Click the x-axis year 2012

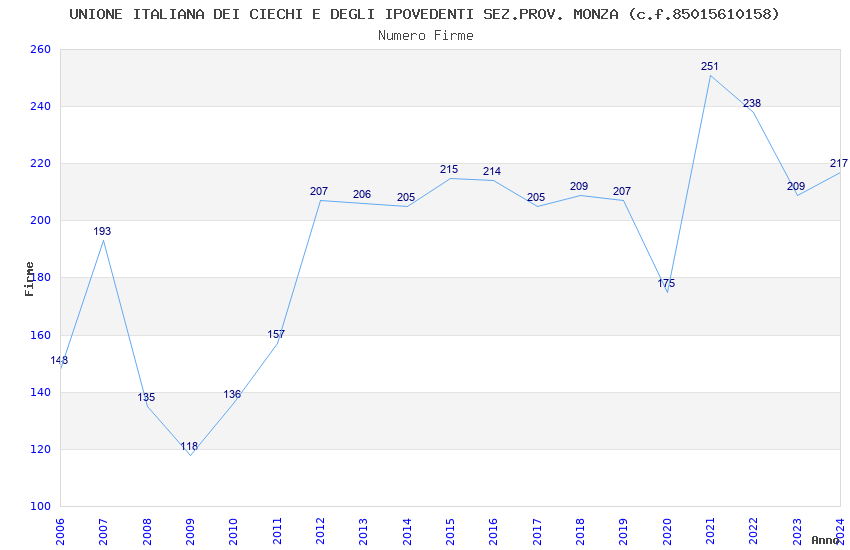click(x=320, y=531)
